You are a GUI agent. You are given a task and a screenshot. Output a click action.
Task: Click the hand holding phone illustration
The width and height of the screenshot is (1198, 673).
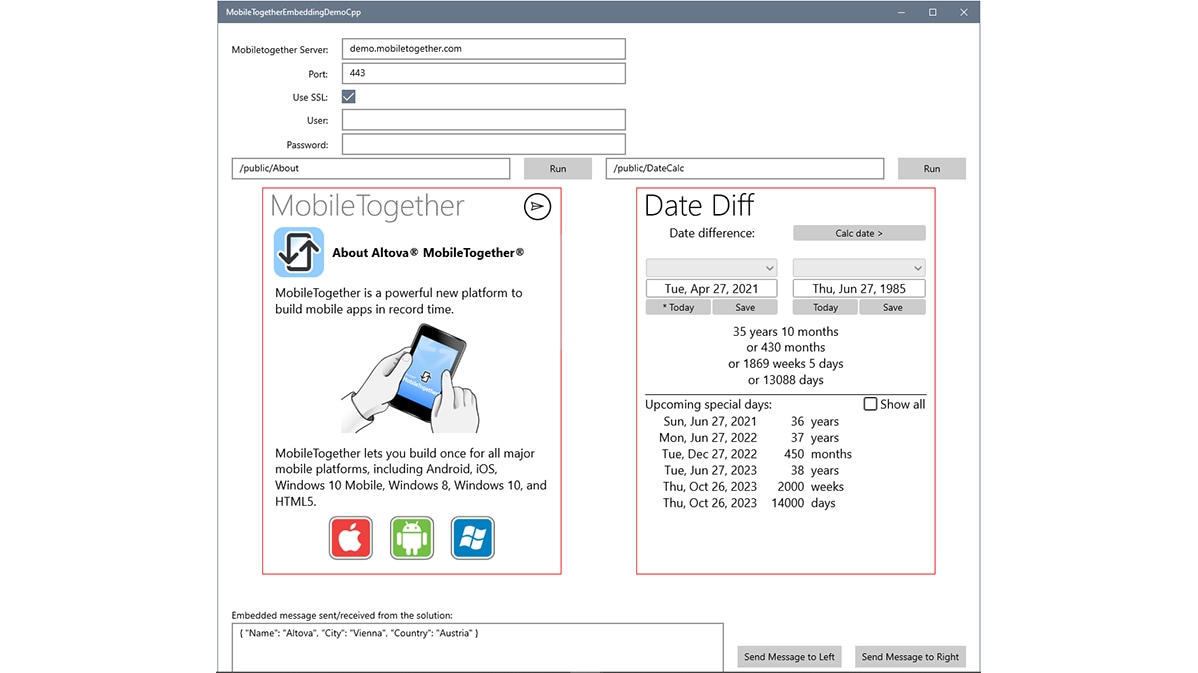pyautogui.click(x=411, y=380)
